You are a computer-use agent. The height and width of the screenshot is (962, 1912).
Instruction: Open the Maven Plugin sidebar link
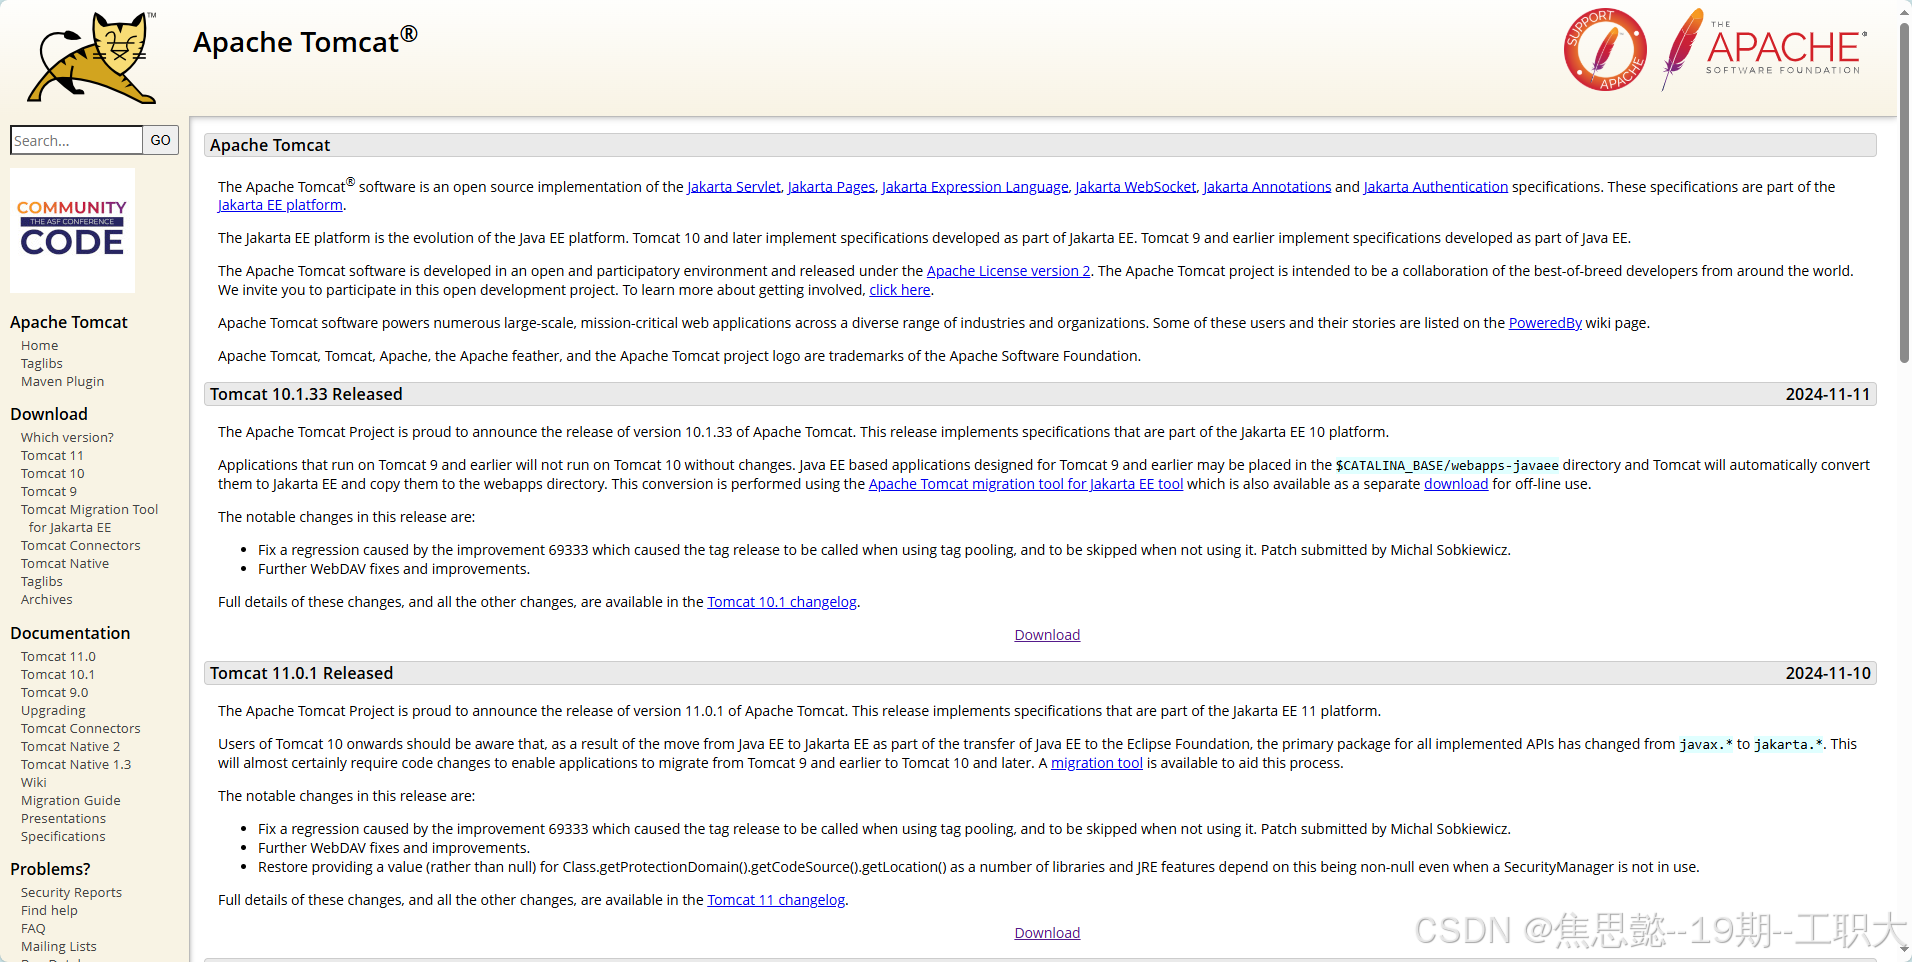[62, 381]
